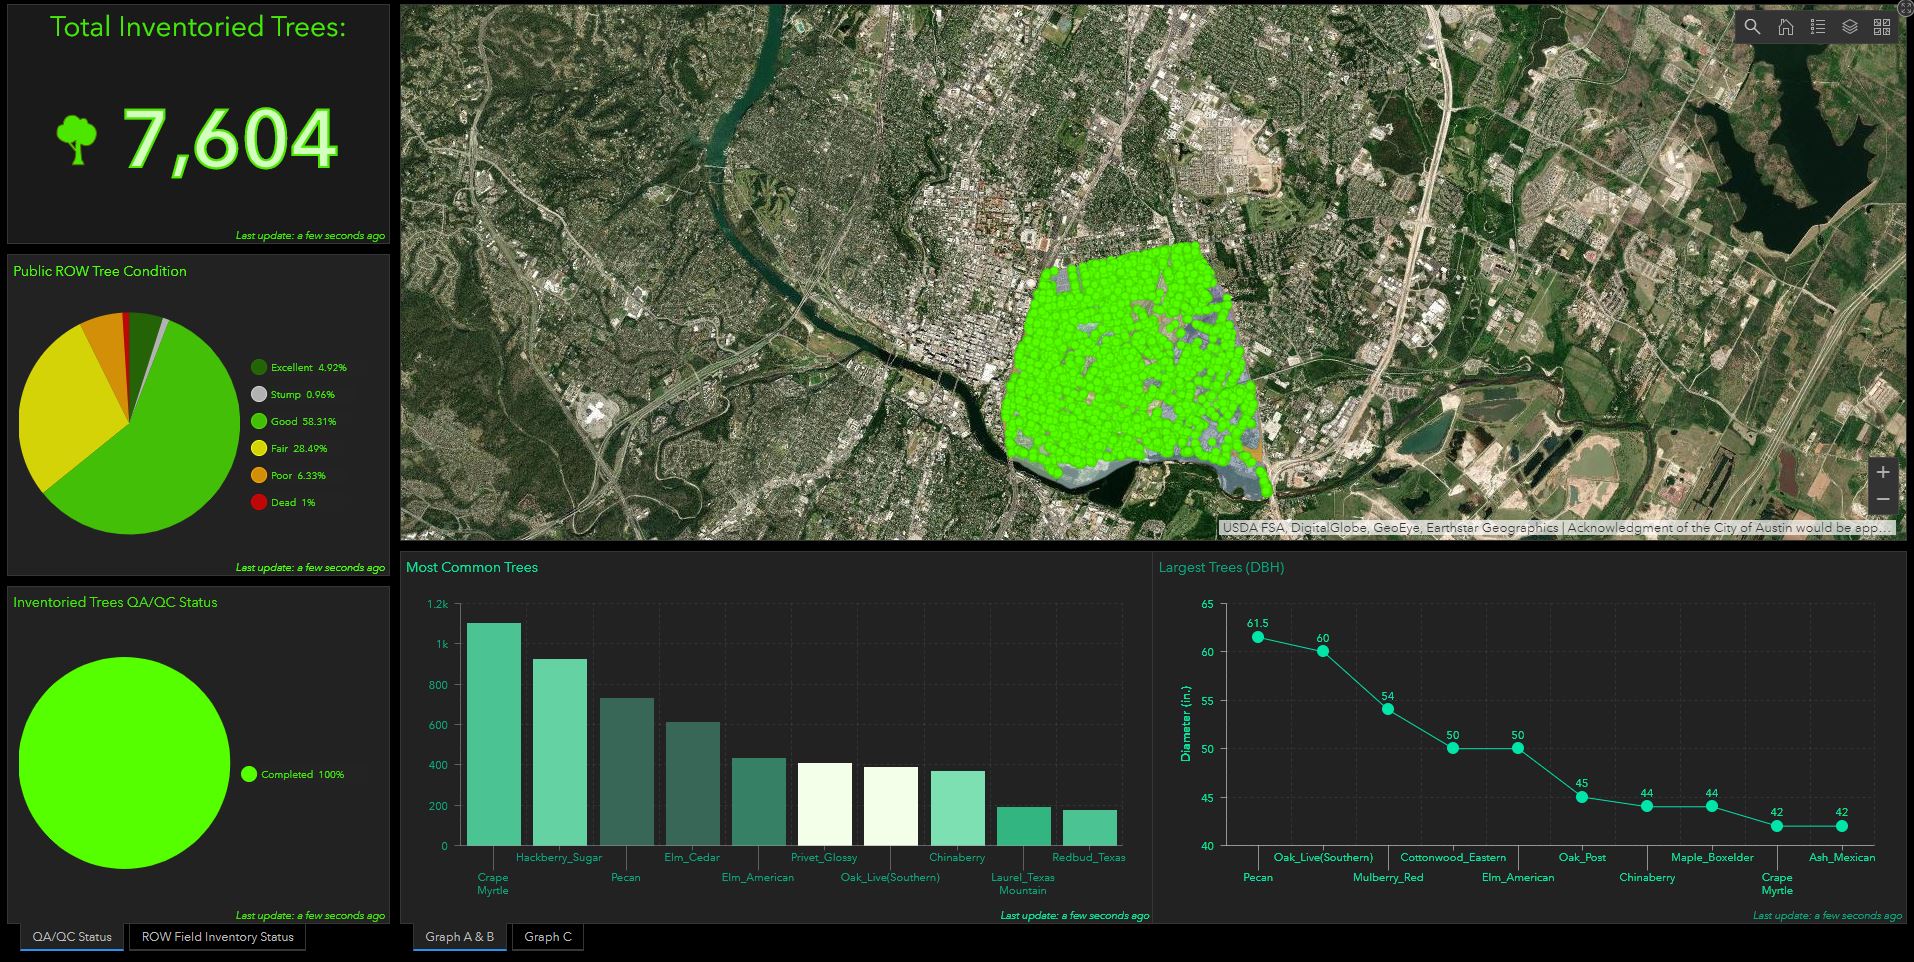The image size is (1914, 962).
Task: Select the QA/QC Status tab
Action: click(72, 937)
